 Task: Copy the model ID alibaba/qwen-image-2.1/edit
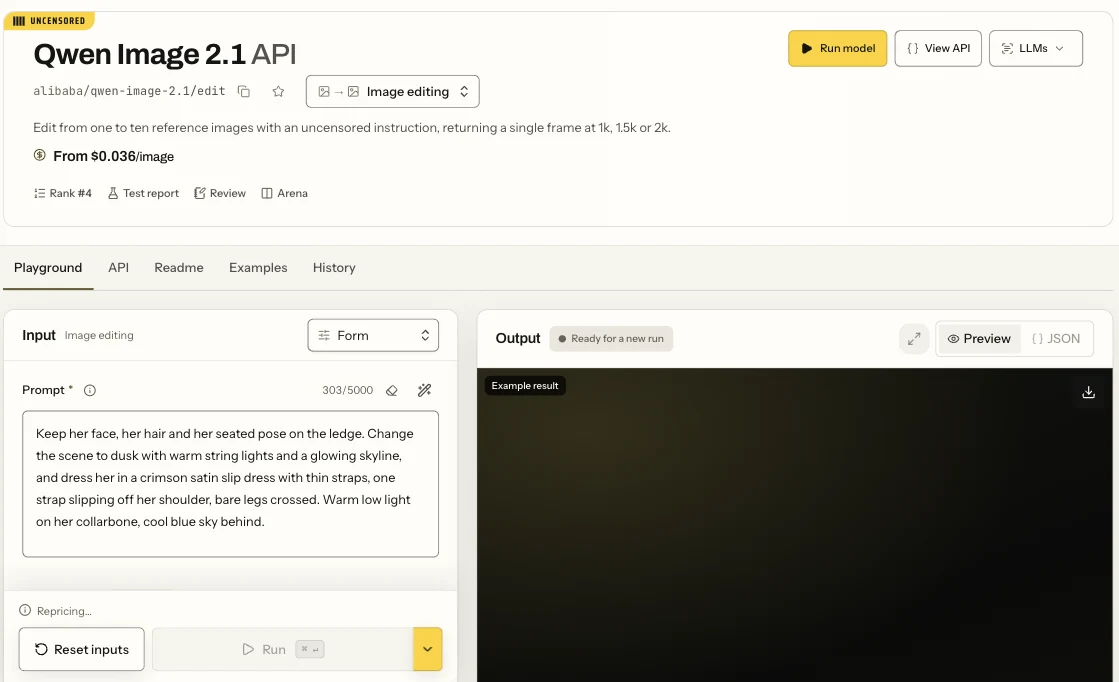243,91
